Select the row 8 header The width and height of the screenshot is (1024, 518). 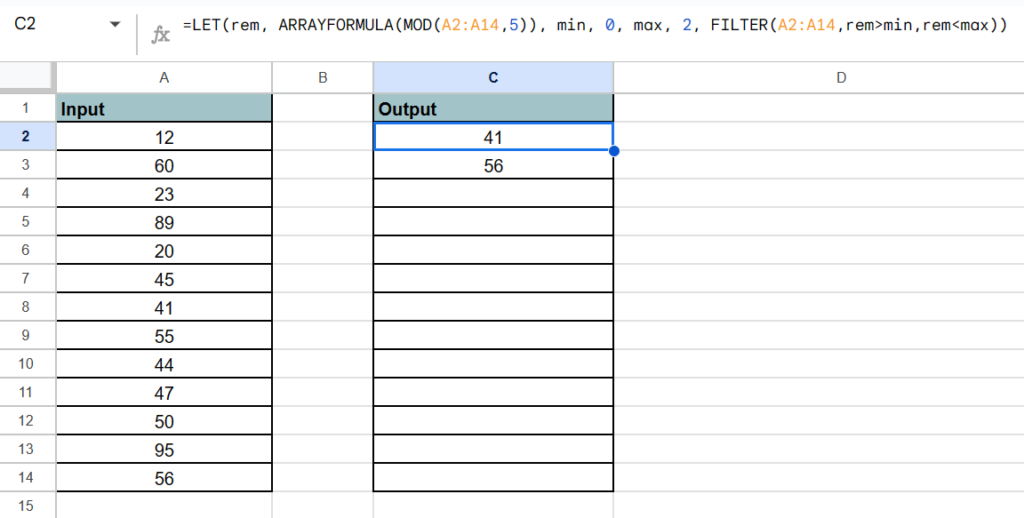[27, 307]
